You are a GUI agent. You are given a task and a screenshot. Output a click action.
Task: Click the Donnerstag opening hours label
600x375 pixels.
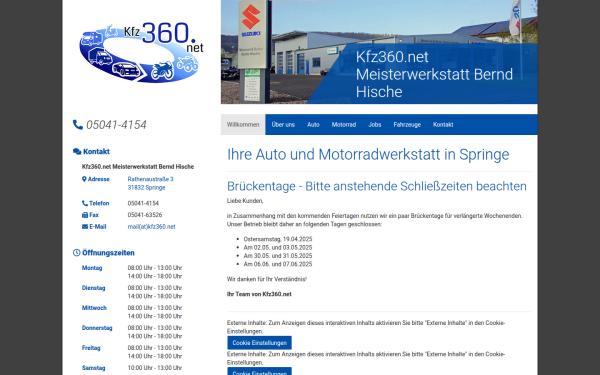point(97,328)
